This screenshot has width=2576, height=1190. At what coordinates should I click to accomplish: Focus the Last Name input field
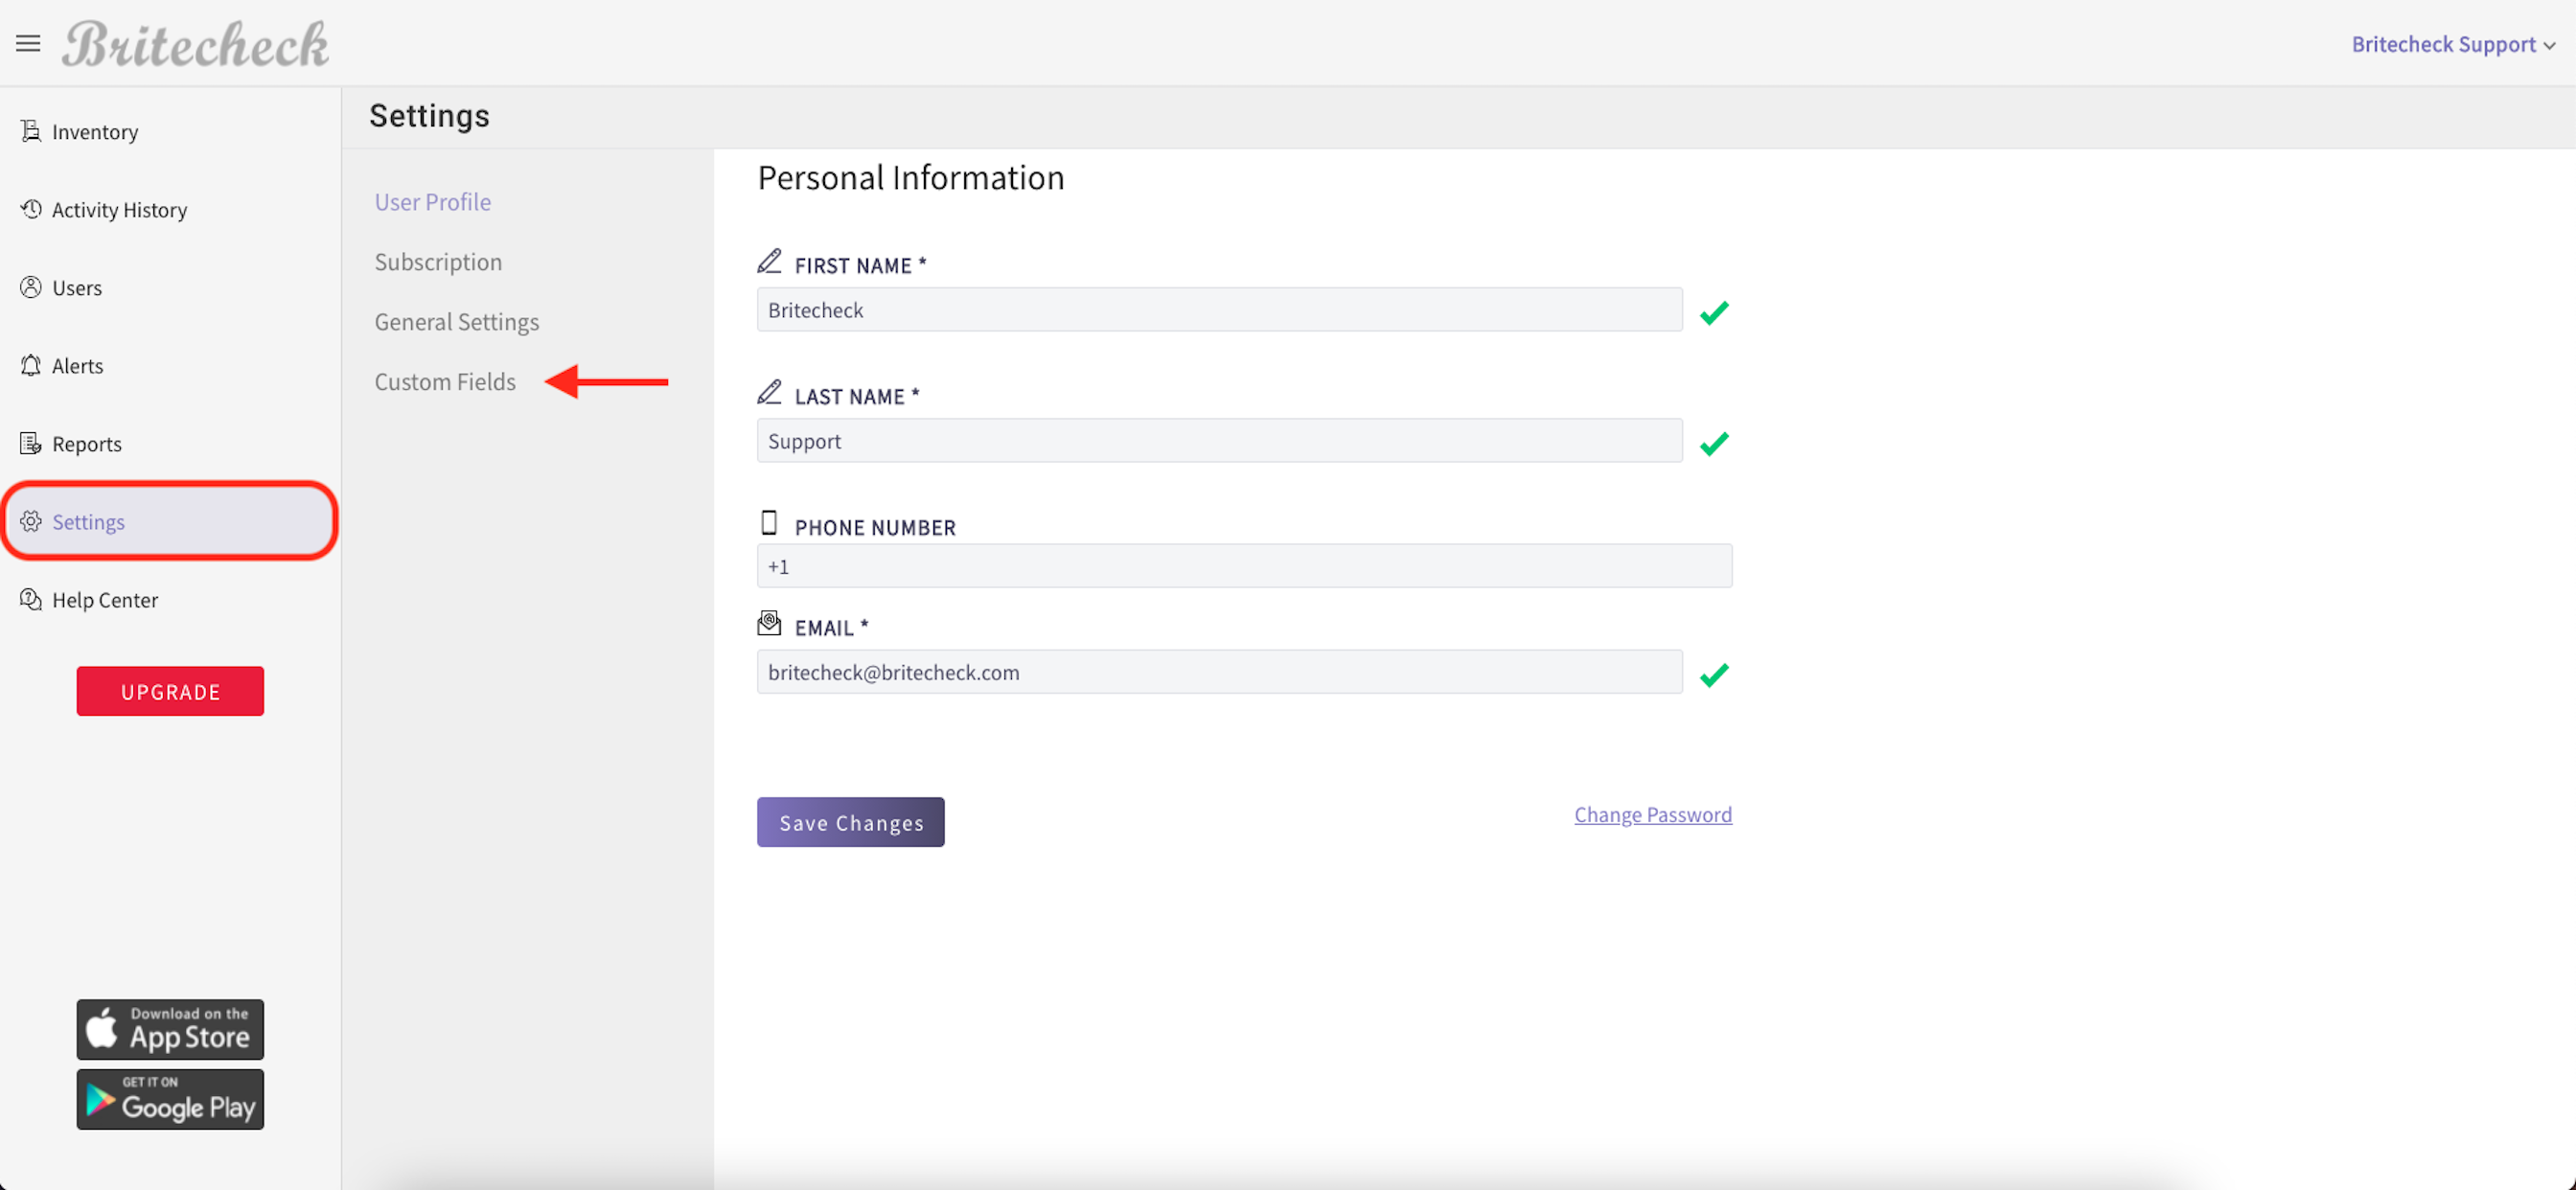pos(1219,440)
